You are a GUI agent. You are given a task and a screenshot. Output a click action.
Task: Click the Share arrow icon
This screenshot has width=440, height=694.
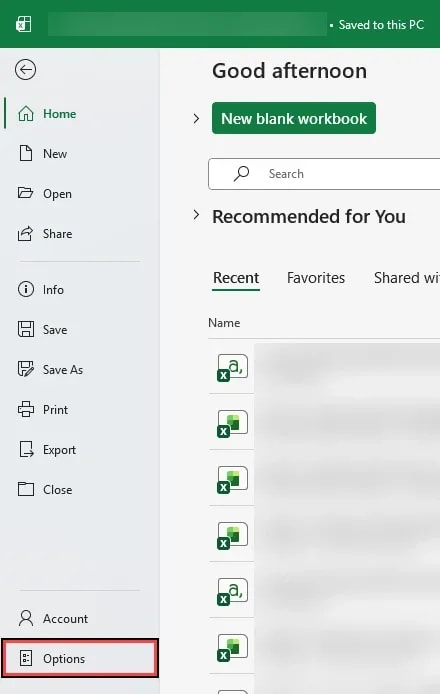point(25,233)
